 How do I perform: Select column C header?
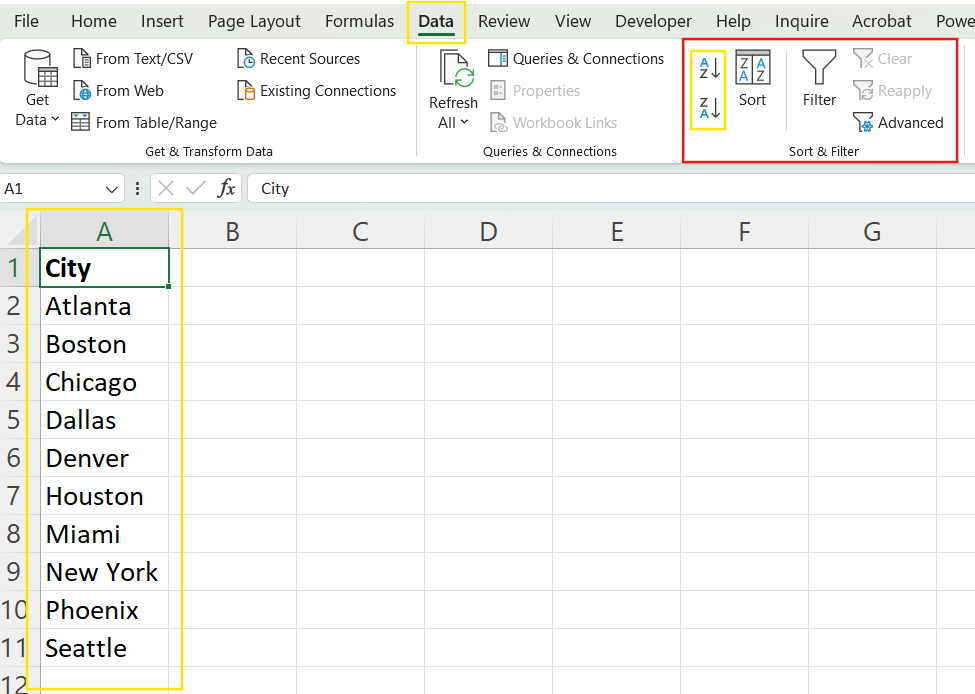click(361, 232)
